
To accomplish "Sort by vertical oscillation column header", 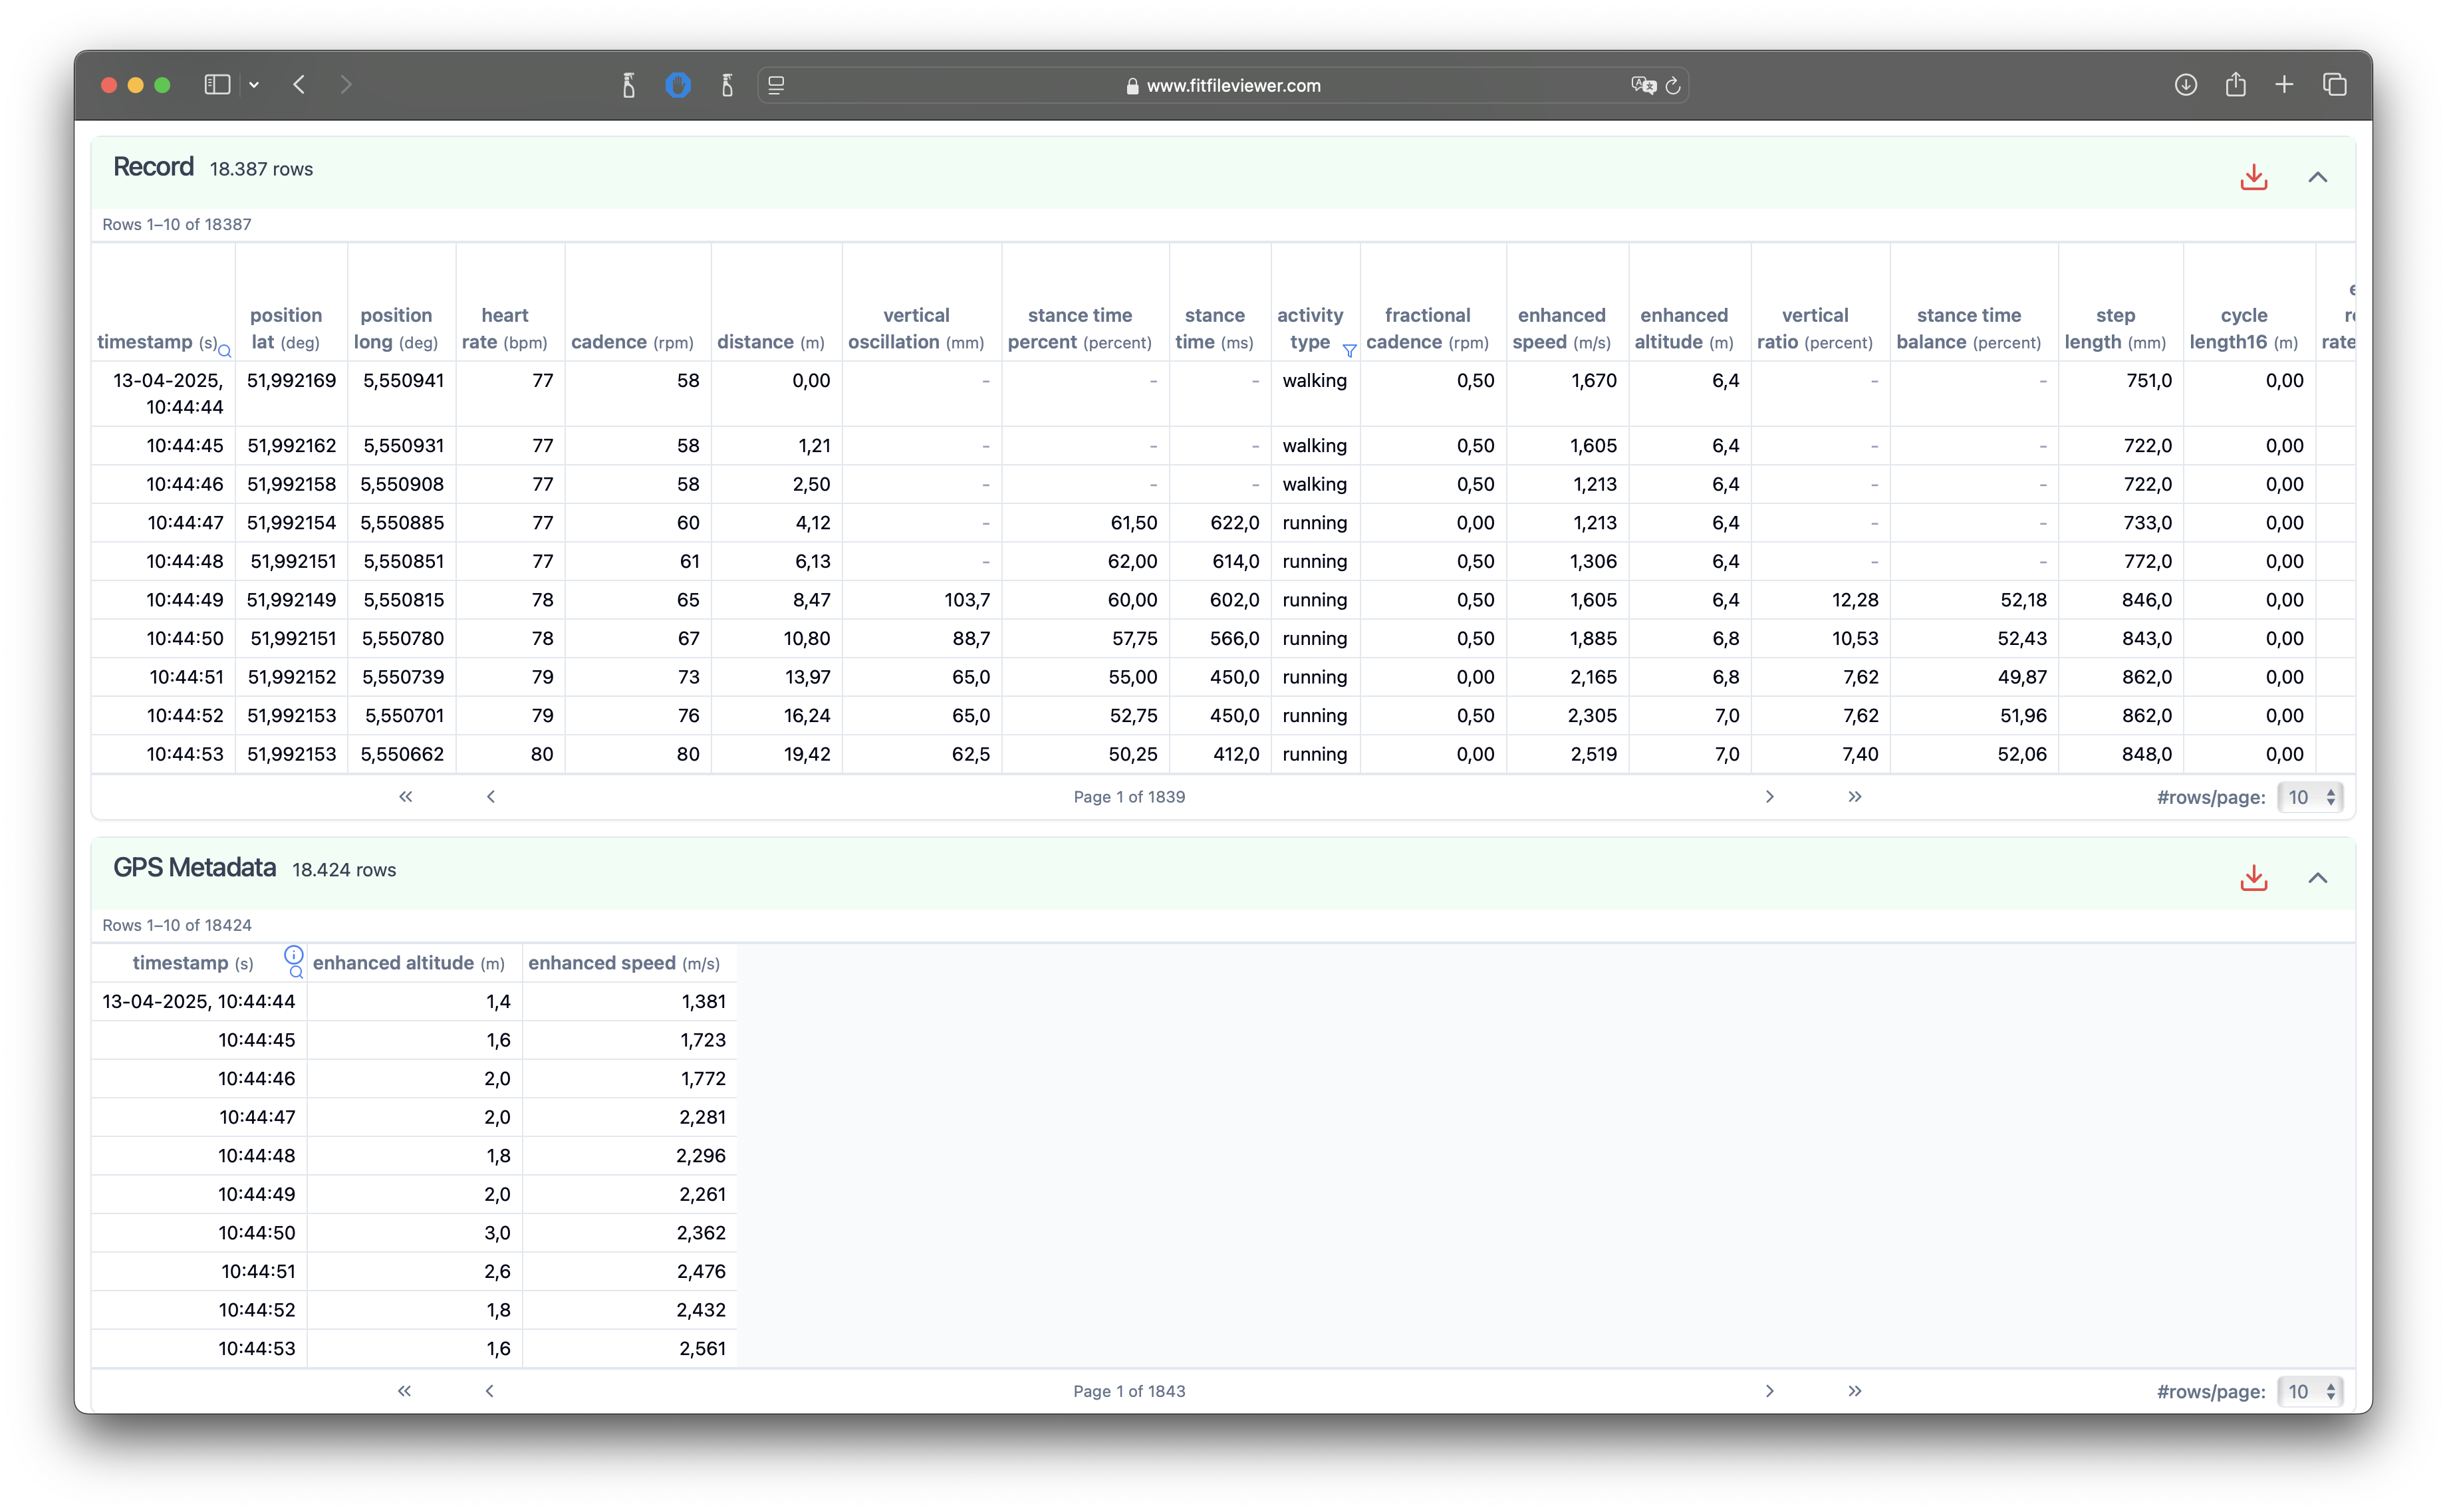I will (916, 329).
